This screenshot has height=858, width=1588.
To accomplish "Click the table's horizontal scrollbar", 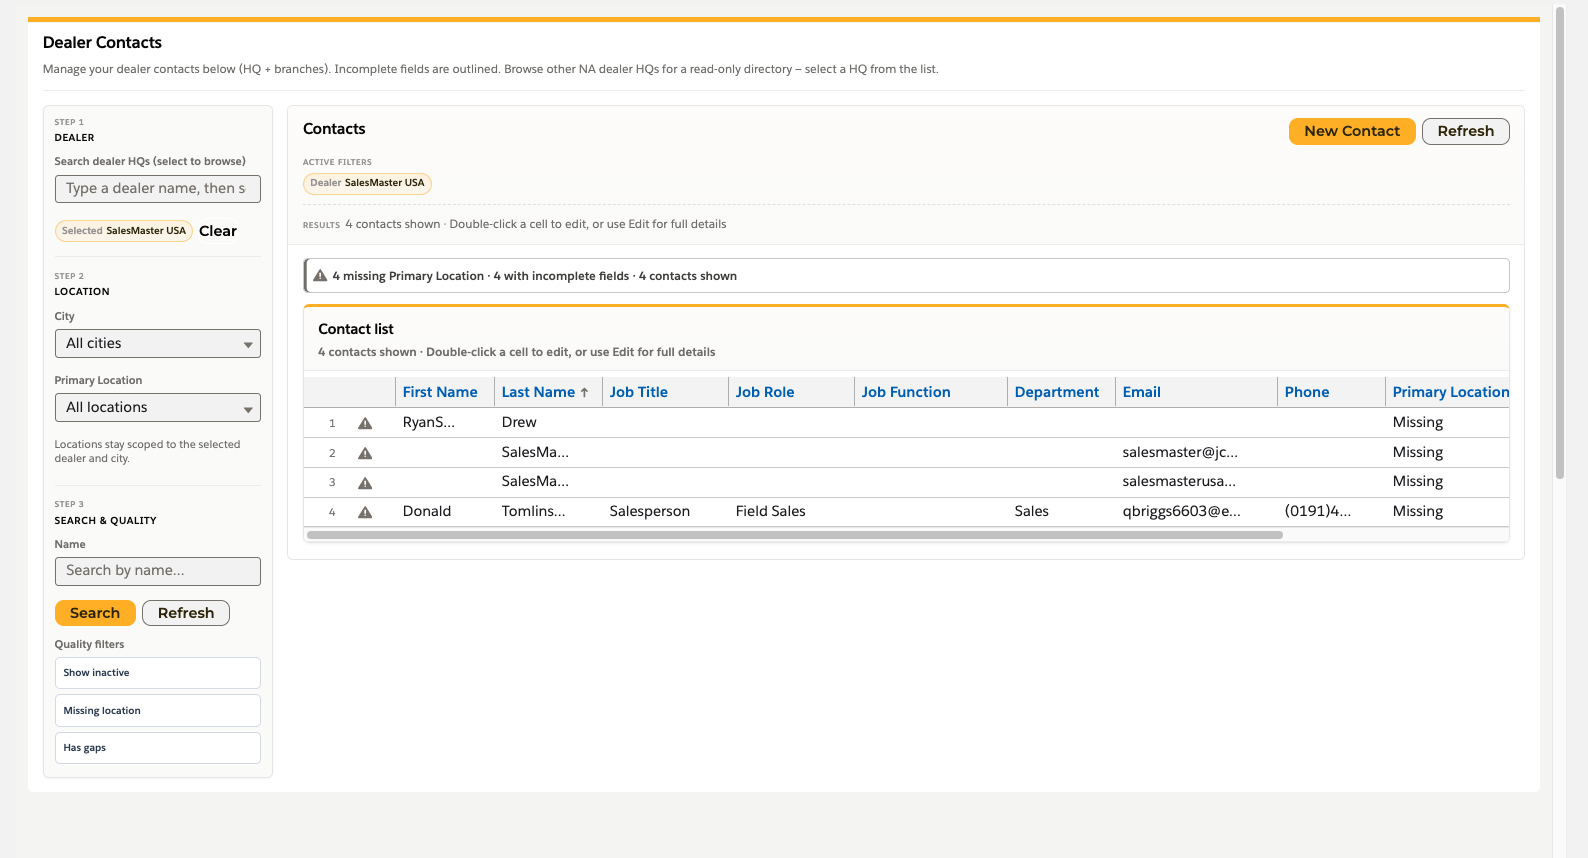I will click(795, 535).
